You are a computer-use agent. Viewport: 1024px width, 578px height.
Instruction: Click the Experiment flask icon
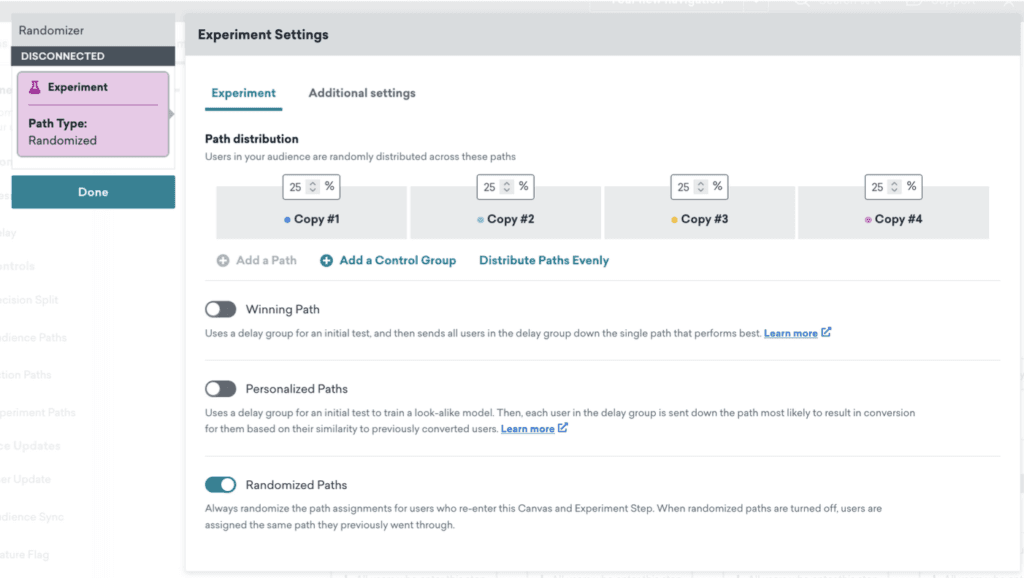pos(35,88)
